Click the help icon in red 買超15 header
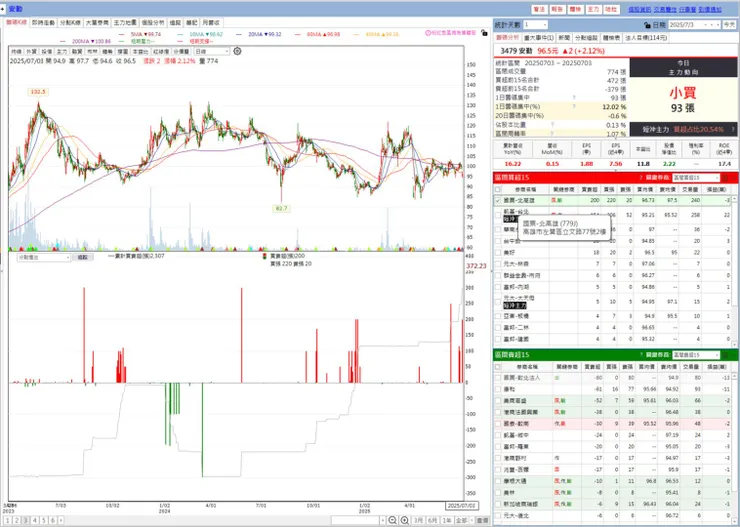The image size is (740, 527). point(641,177)
